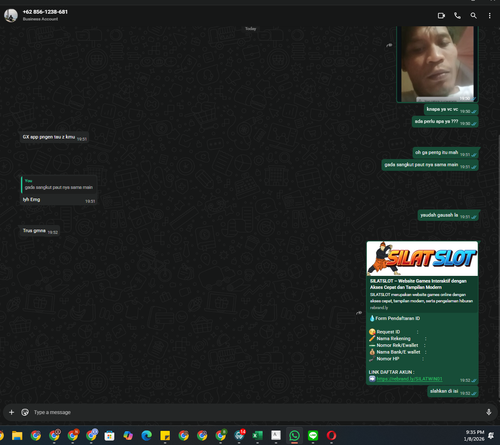Select the 'yaudah gausah la' message
500x445 pixels.
(x=448, y=215)
